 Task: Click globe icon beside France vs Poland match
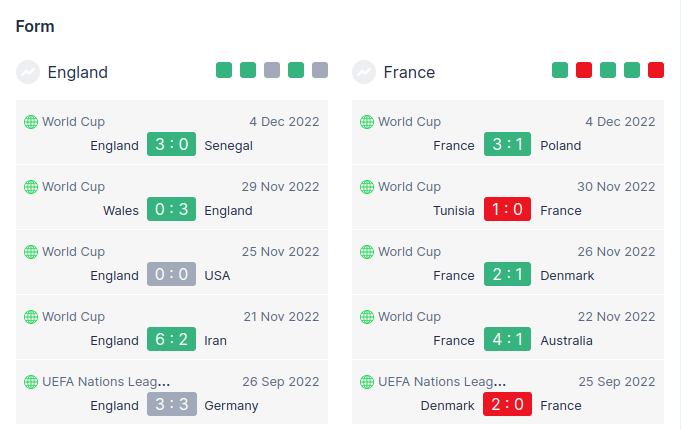[366, 122]
